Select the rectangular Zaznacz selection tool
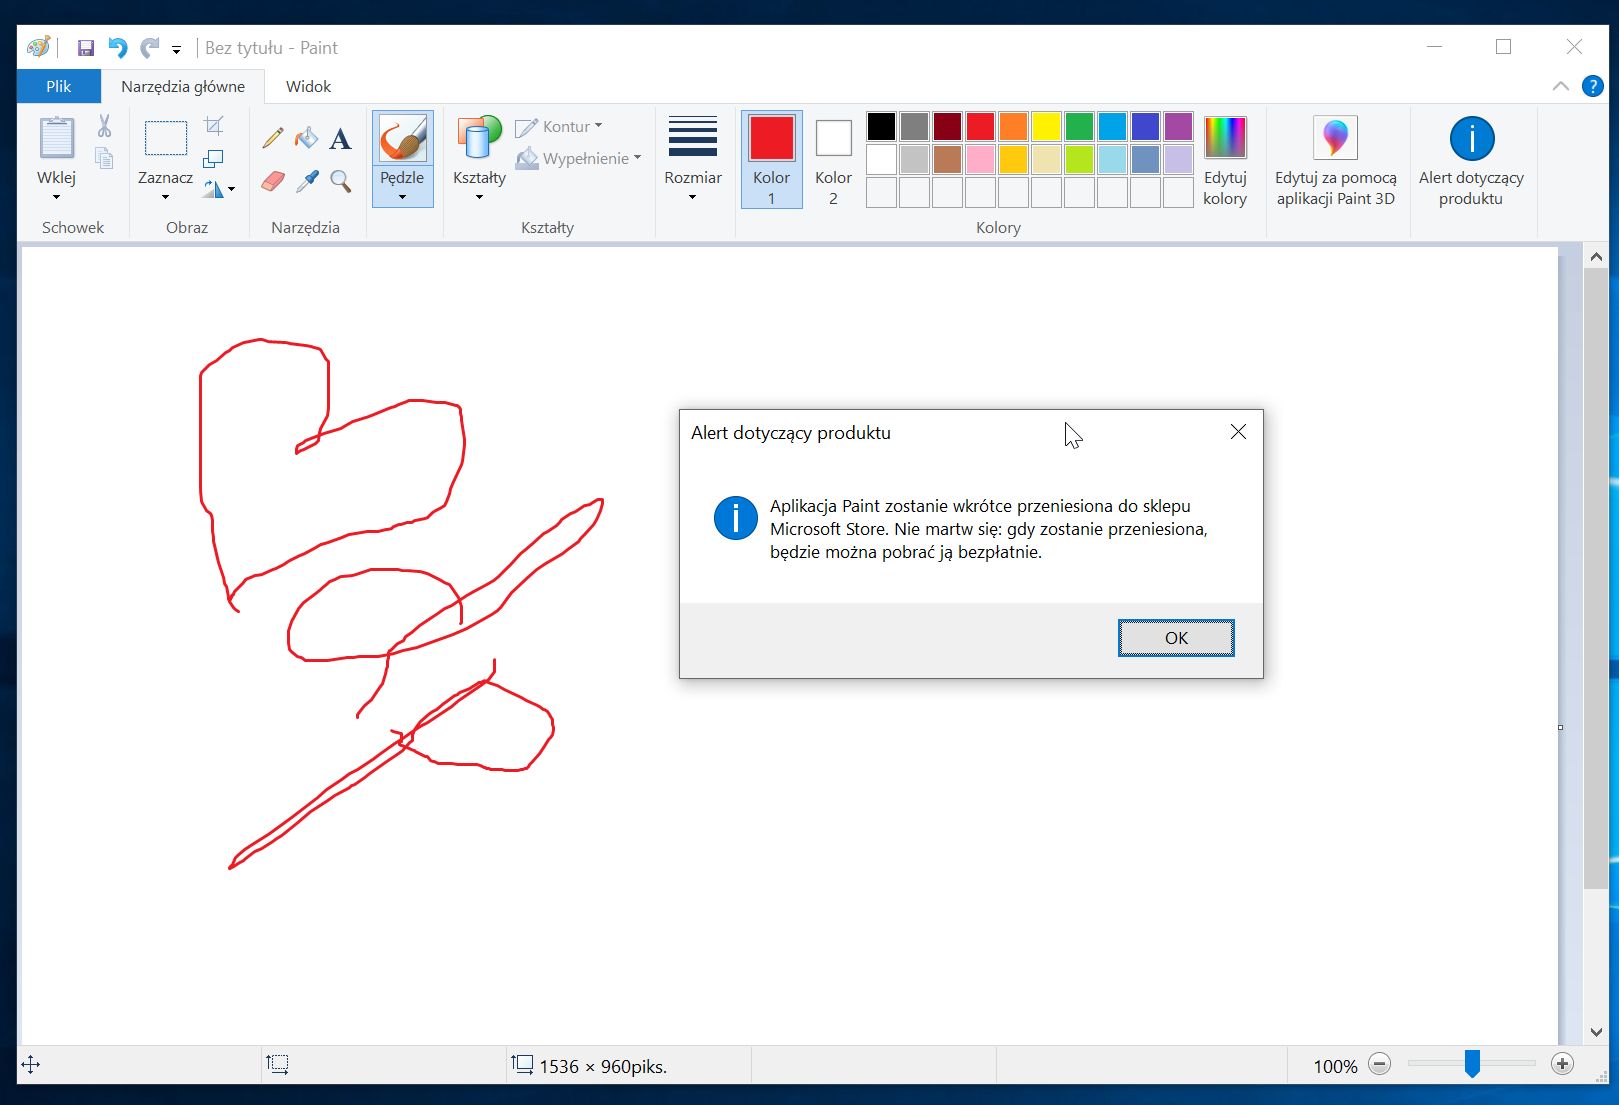The width and height of the screenshot is (1619, 1105). click(166, 138)
